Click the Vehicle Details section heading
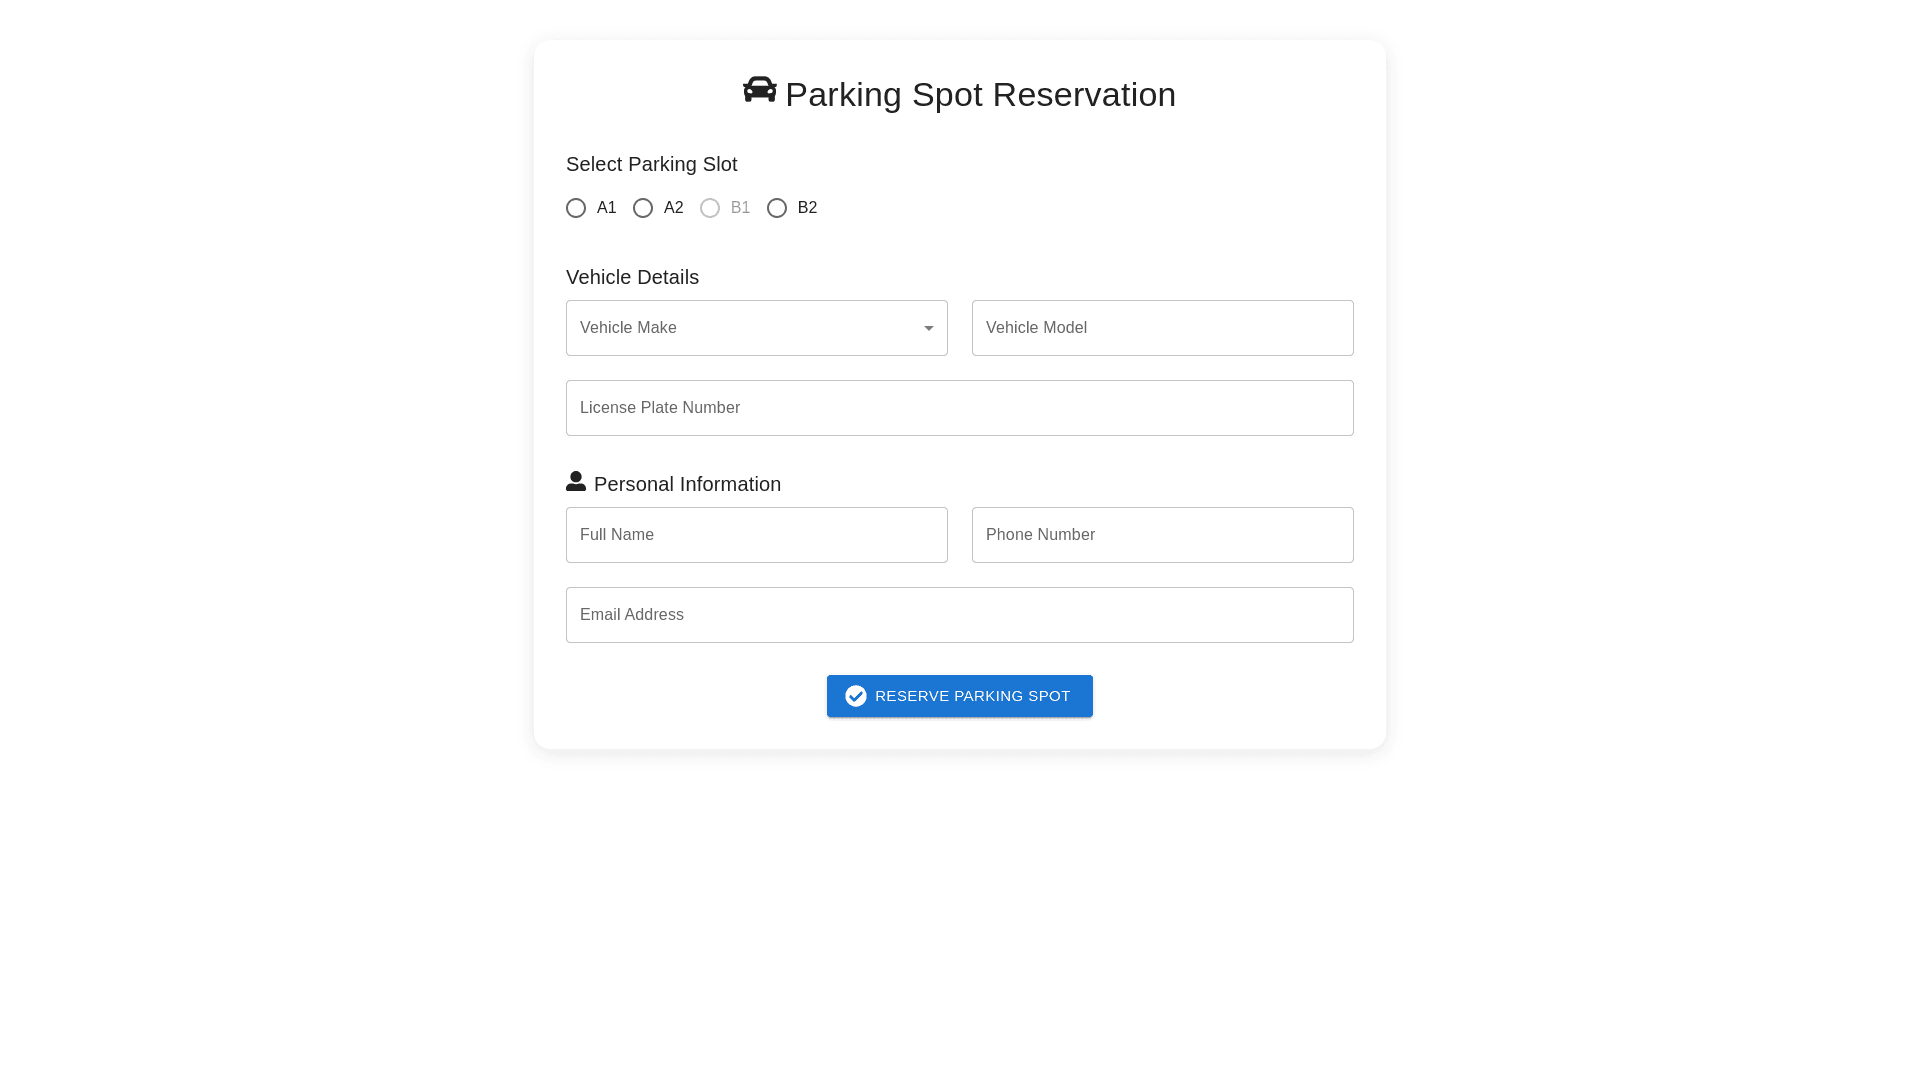The image size is (1920, 1080). click(x=632, y=277)
